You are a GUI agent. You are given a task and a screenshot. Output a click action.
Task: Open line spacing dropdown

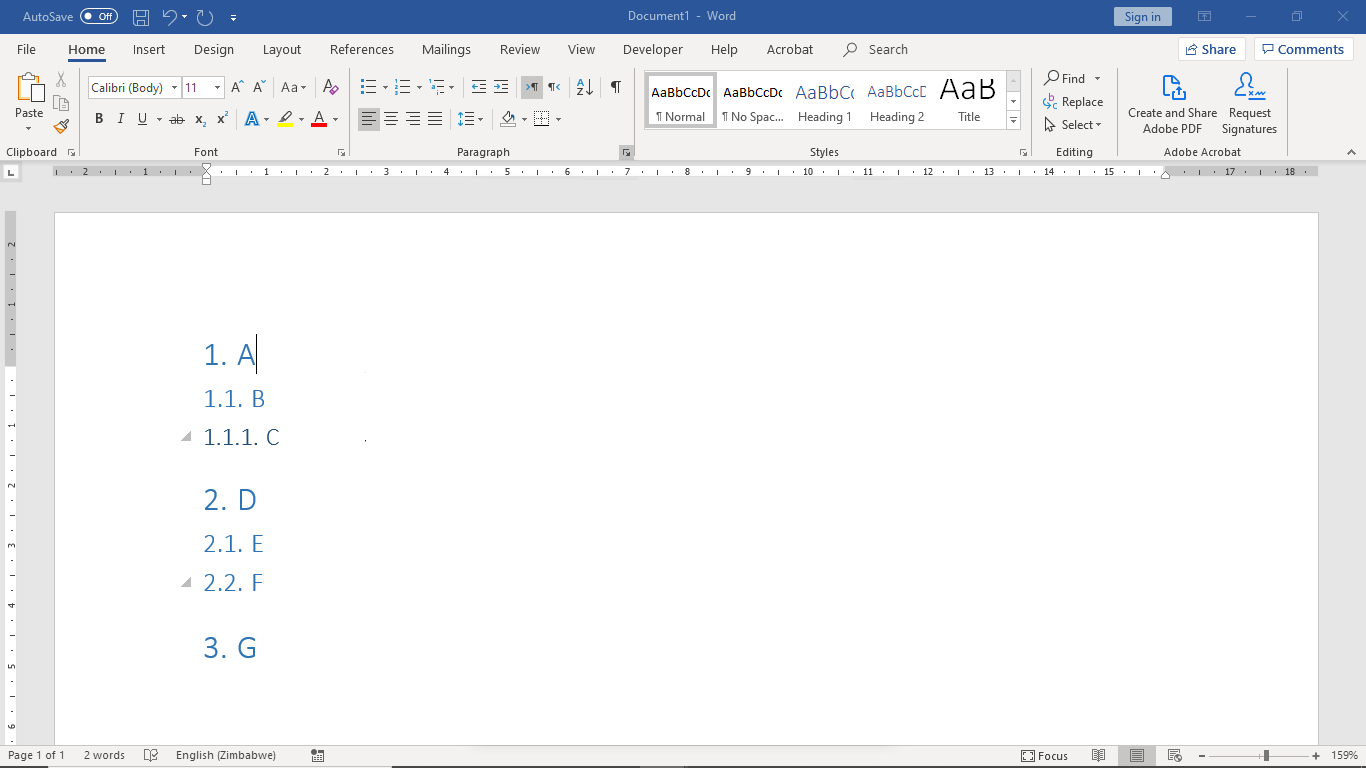click(x=481, y=119)
